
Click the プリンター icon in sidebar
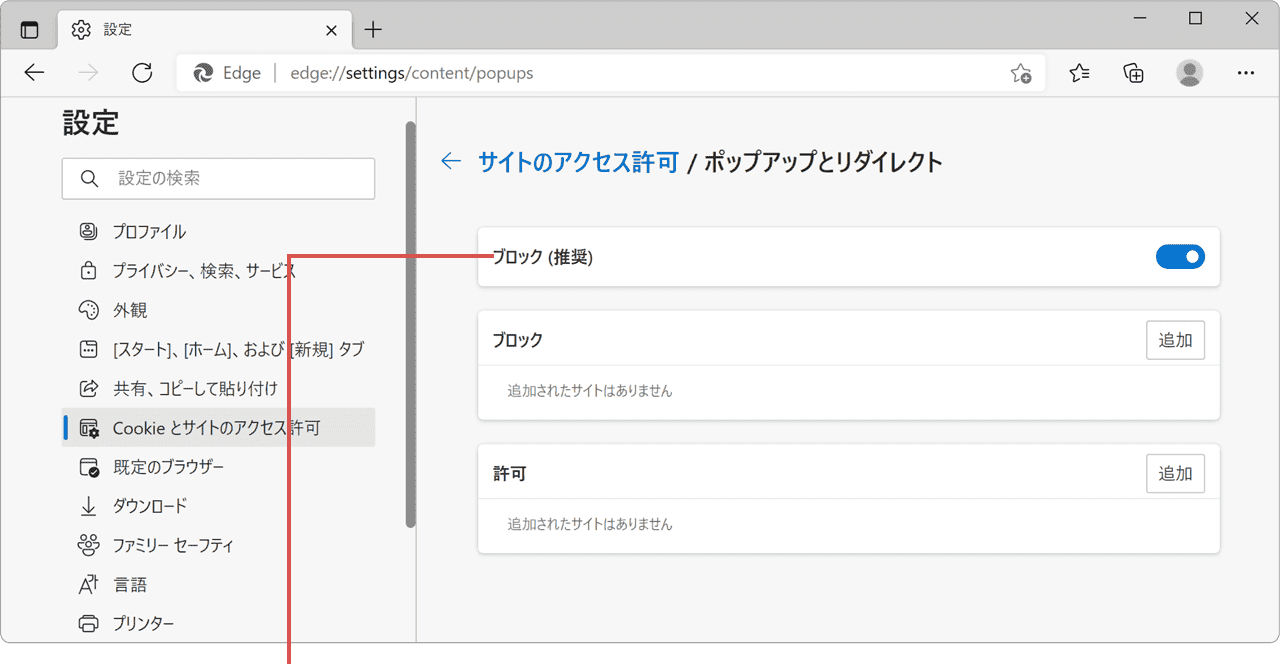[88, 623]
